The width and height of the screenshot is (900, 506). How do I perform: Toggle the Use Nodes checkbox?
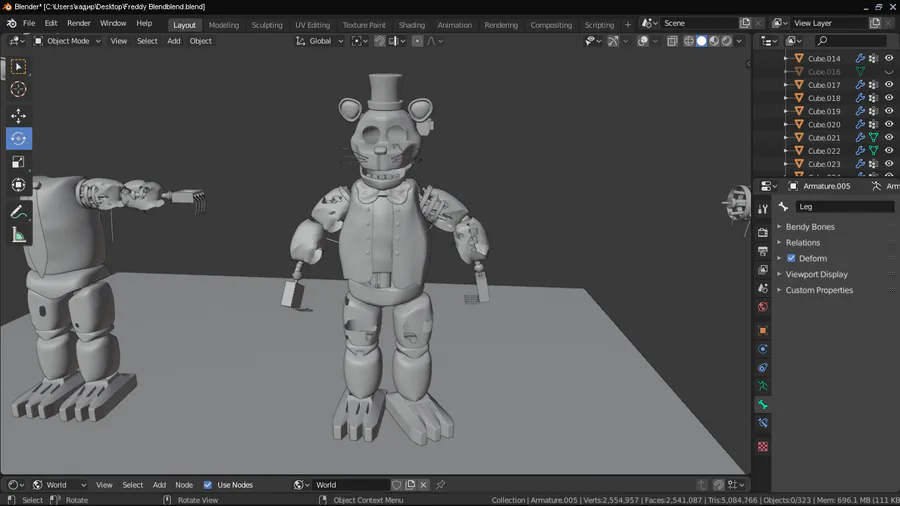click(x=208, y=485)
